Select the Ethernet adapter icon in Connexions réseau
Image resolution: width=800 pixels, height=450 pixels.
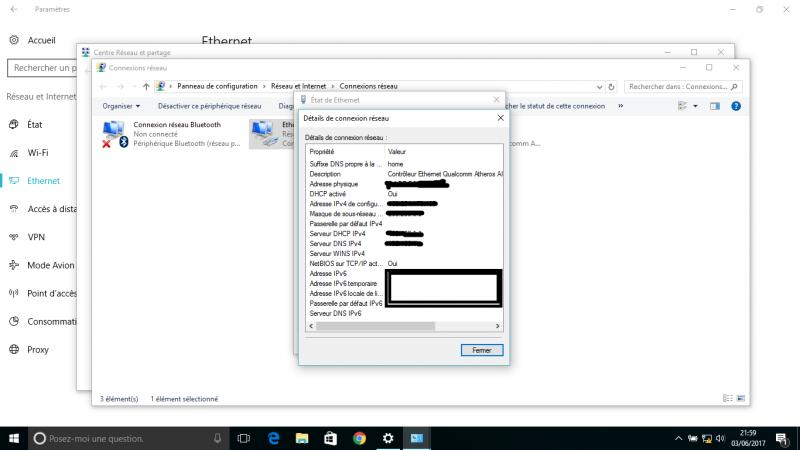264,134
